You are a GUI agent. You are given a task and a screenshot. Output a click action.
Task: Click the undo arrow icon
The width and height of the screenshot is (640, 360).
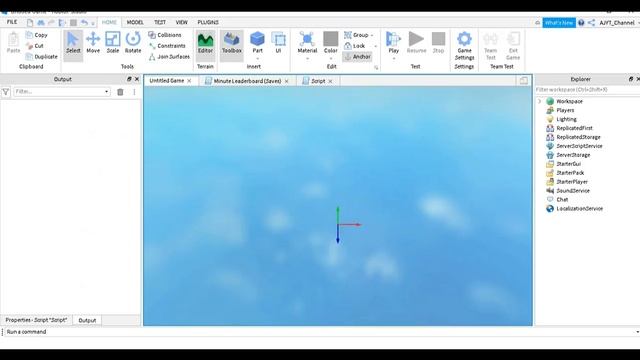[84, 22]
